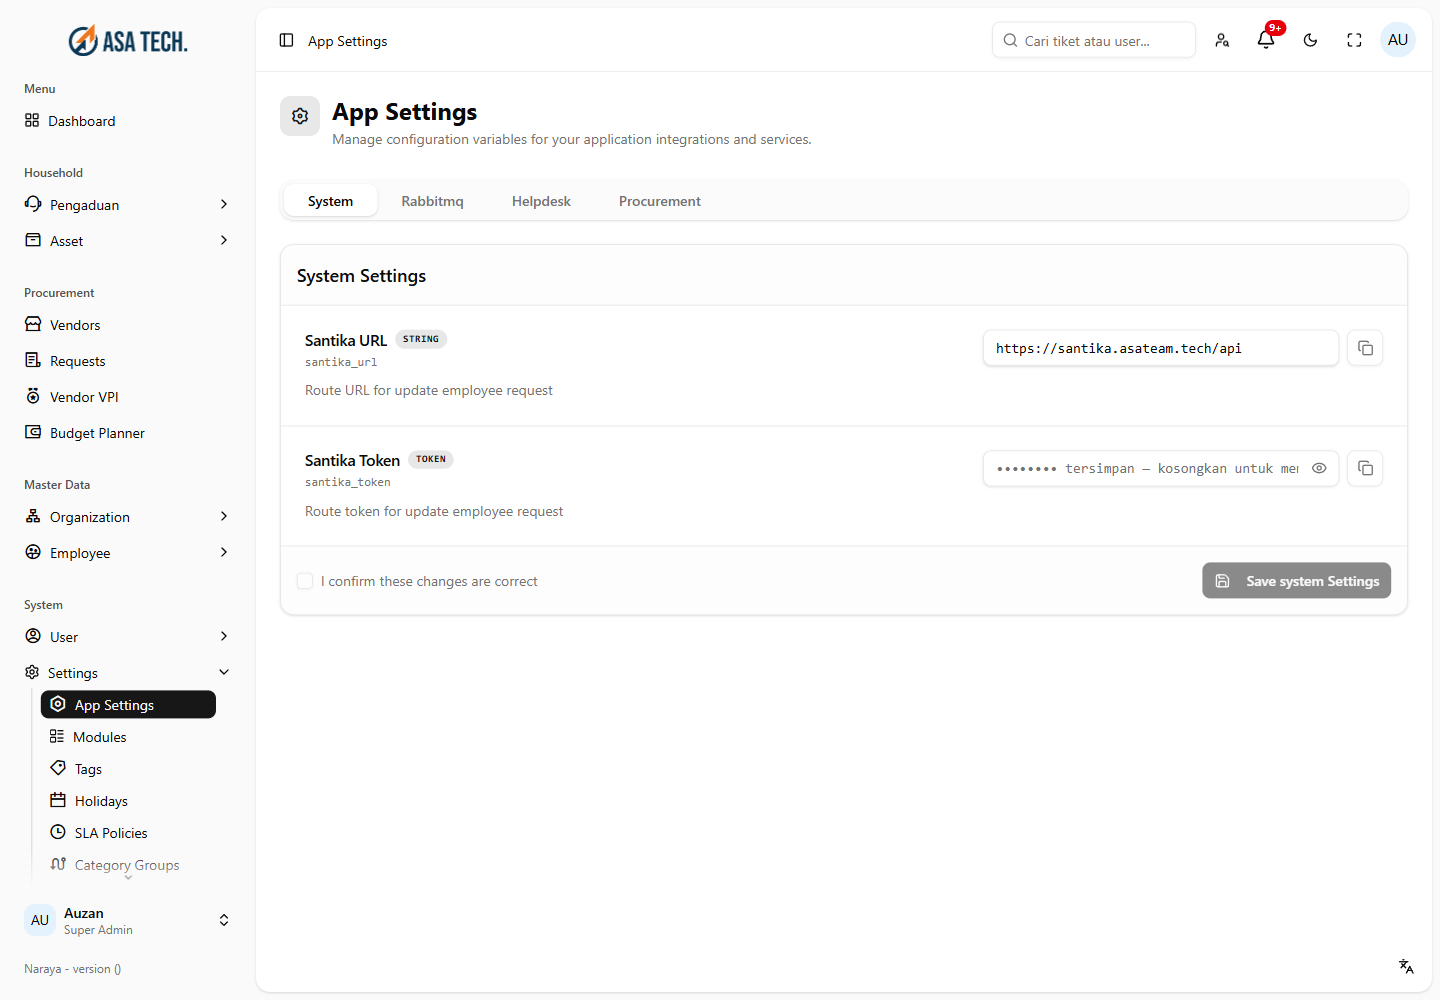1440x1000 pixels.
Task: Click Save system Settings button
Action: point(1296,581)
